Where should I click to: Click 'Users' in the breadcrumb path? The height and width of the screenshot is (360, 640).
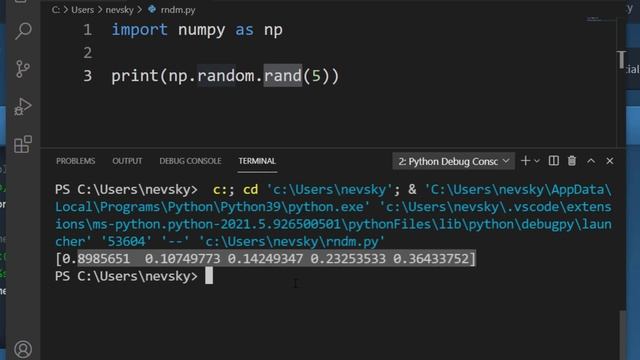tap(82, 10)
